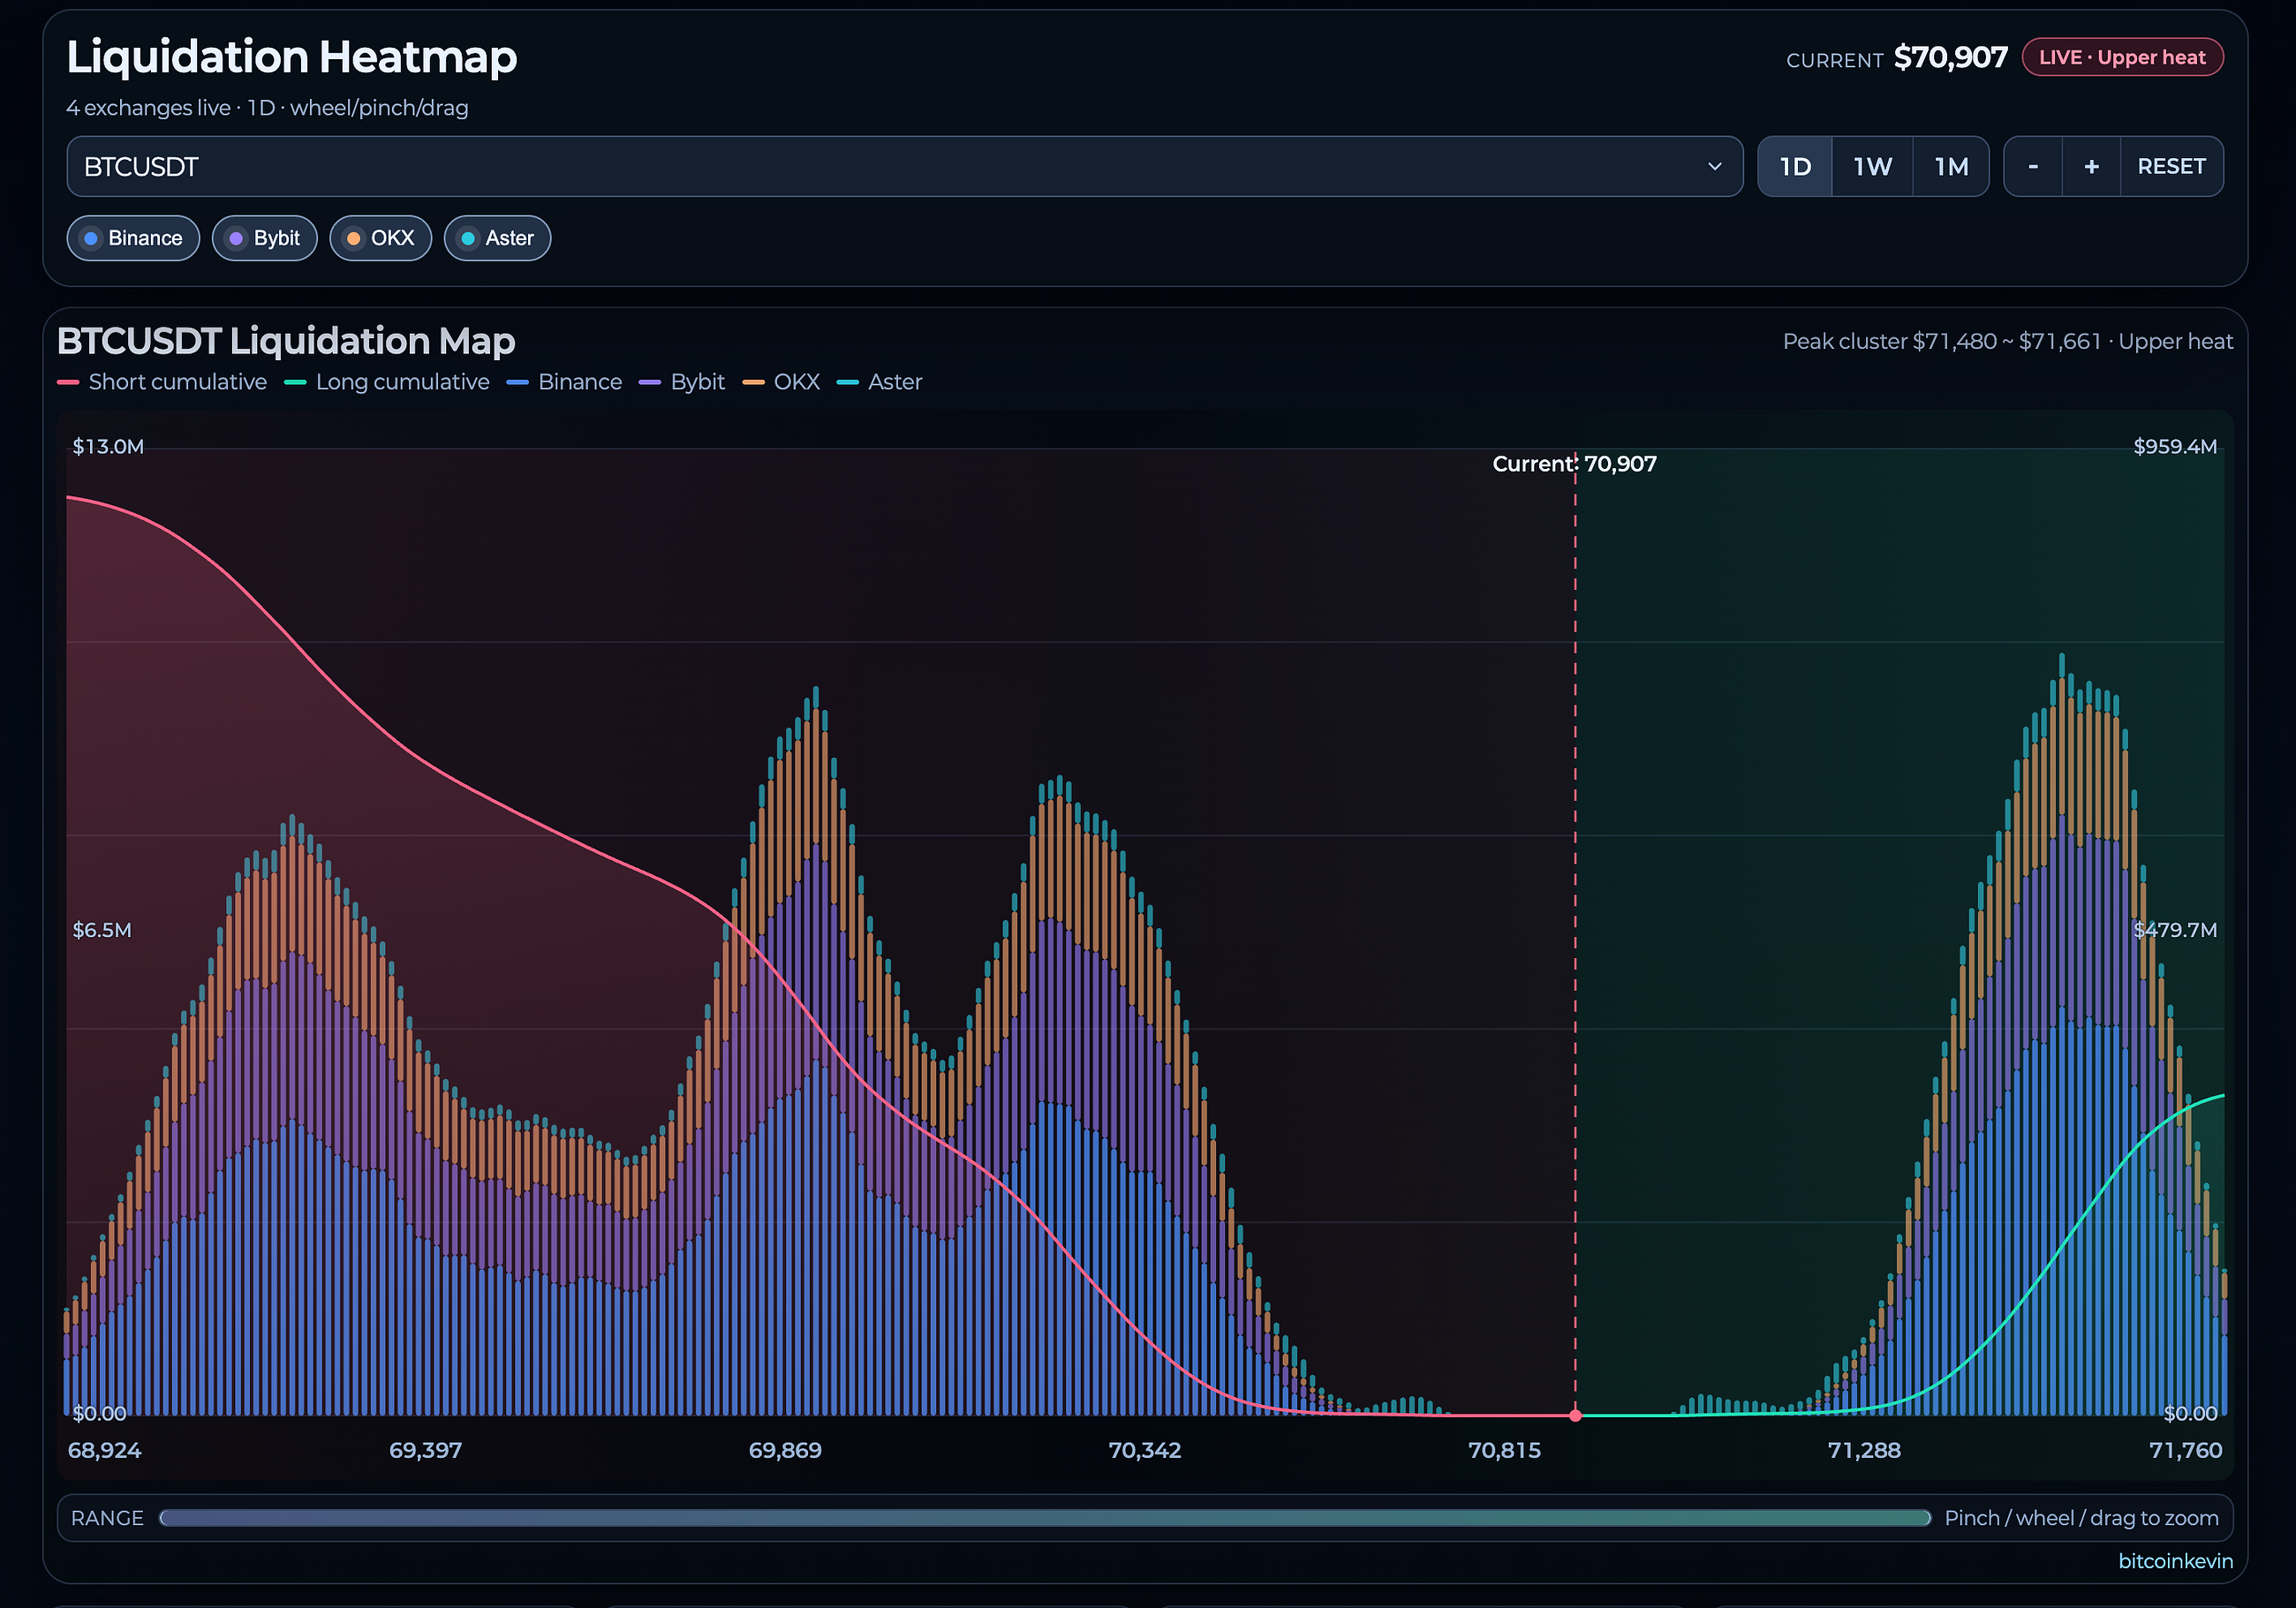Click the 69,869 x-axis label

[x=785, y=1450]
